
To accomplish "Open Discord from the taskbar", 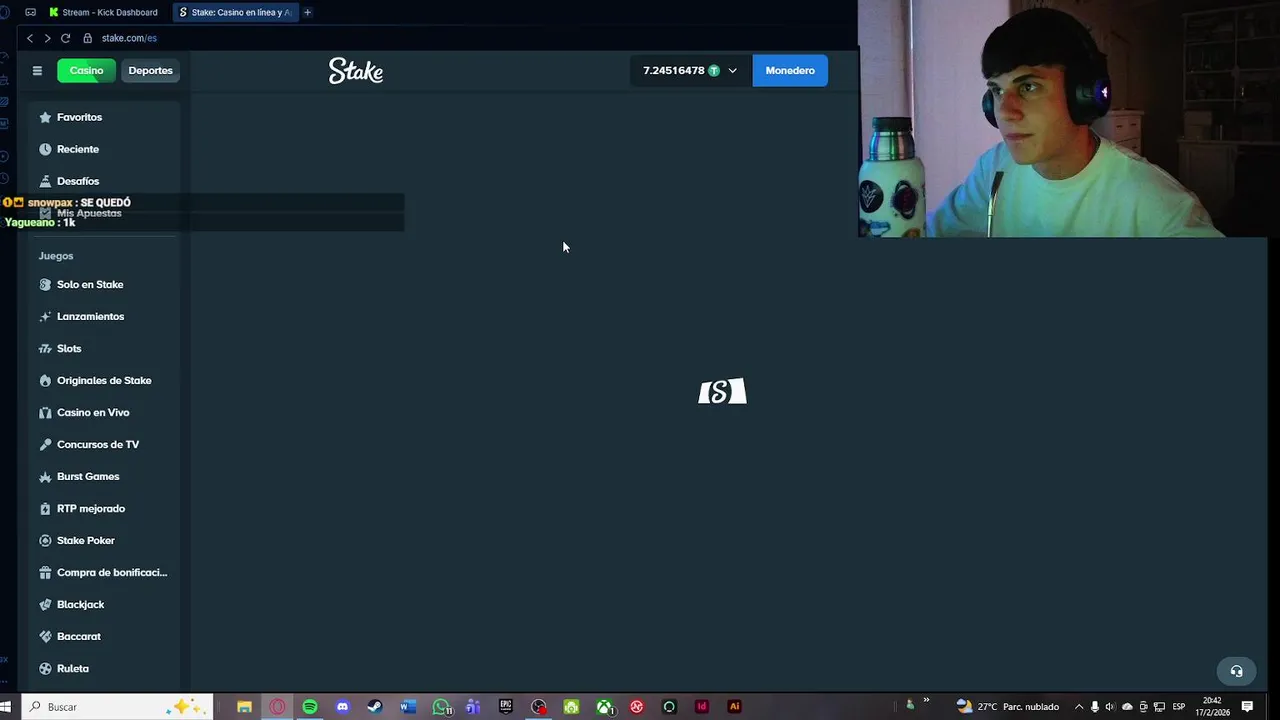I will click(x=342, y=707).
